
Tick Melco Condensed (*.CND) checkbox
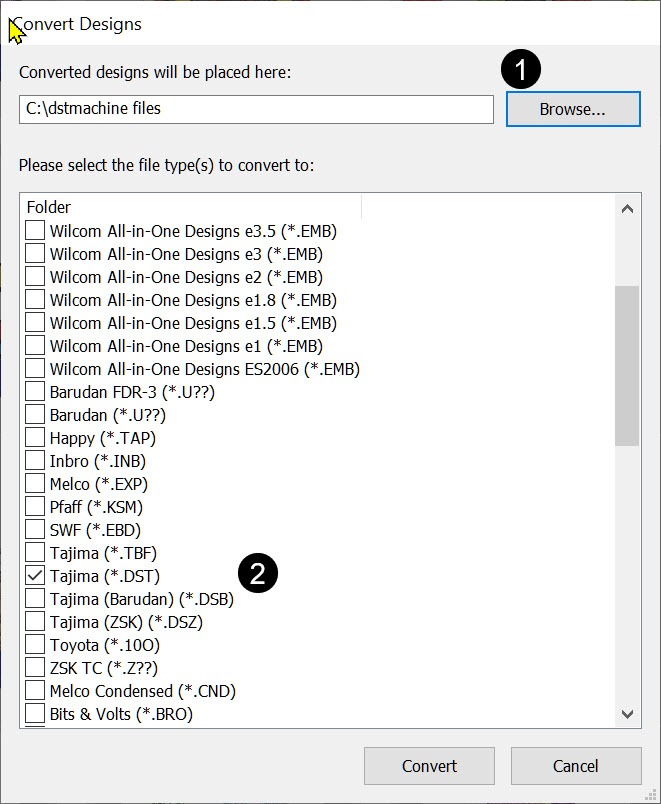[x=35, y=691]
